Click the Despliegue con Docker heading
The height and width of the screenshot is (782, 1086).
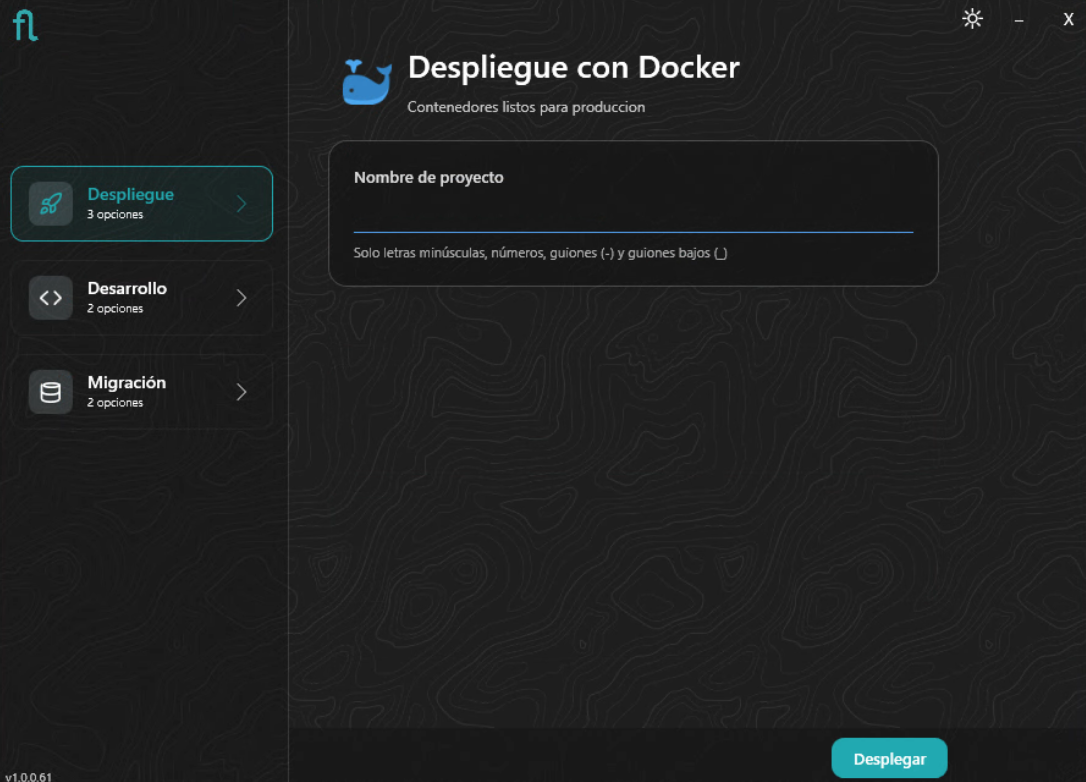tap(573, 68)
